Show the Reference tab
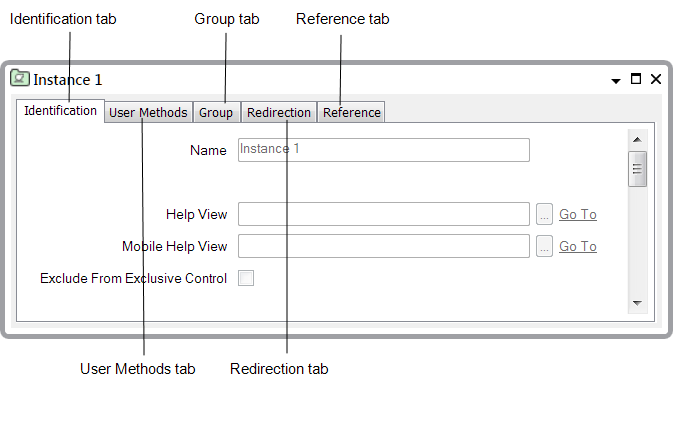This screenshot has height=430, width=673. coord(351,112)
